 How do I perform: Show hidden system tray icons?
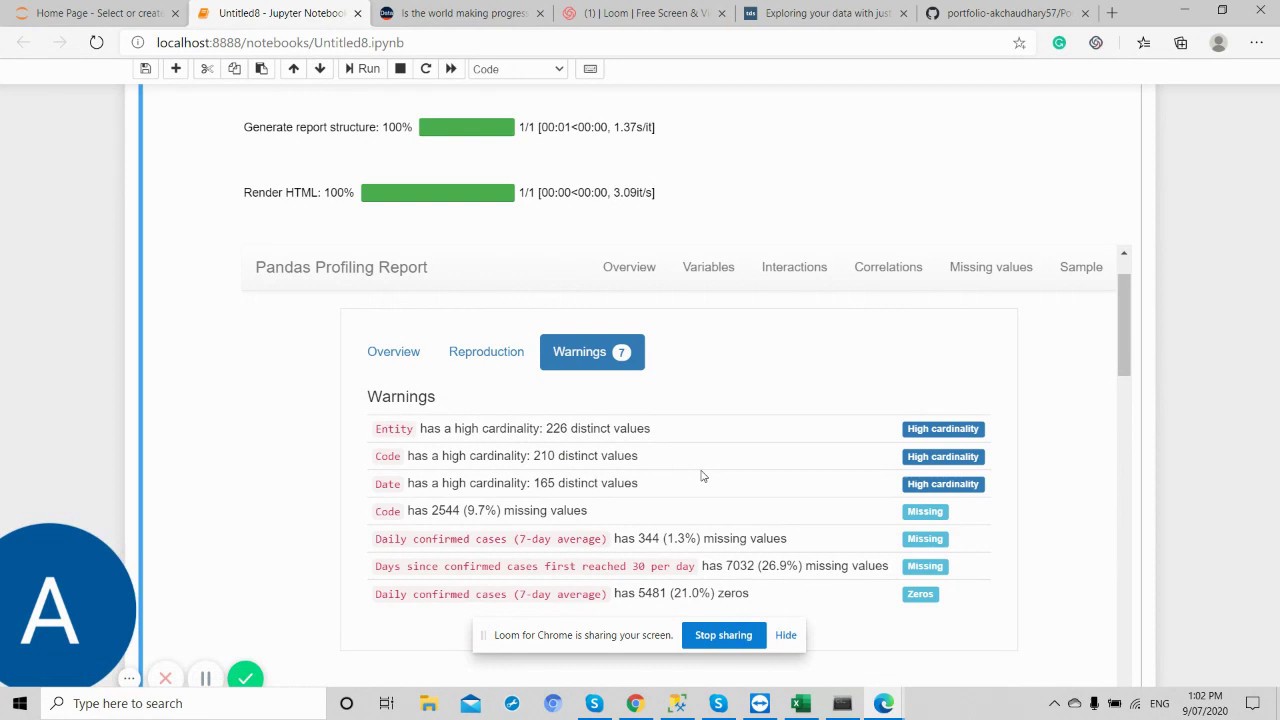click(x=1054, y=703)
